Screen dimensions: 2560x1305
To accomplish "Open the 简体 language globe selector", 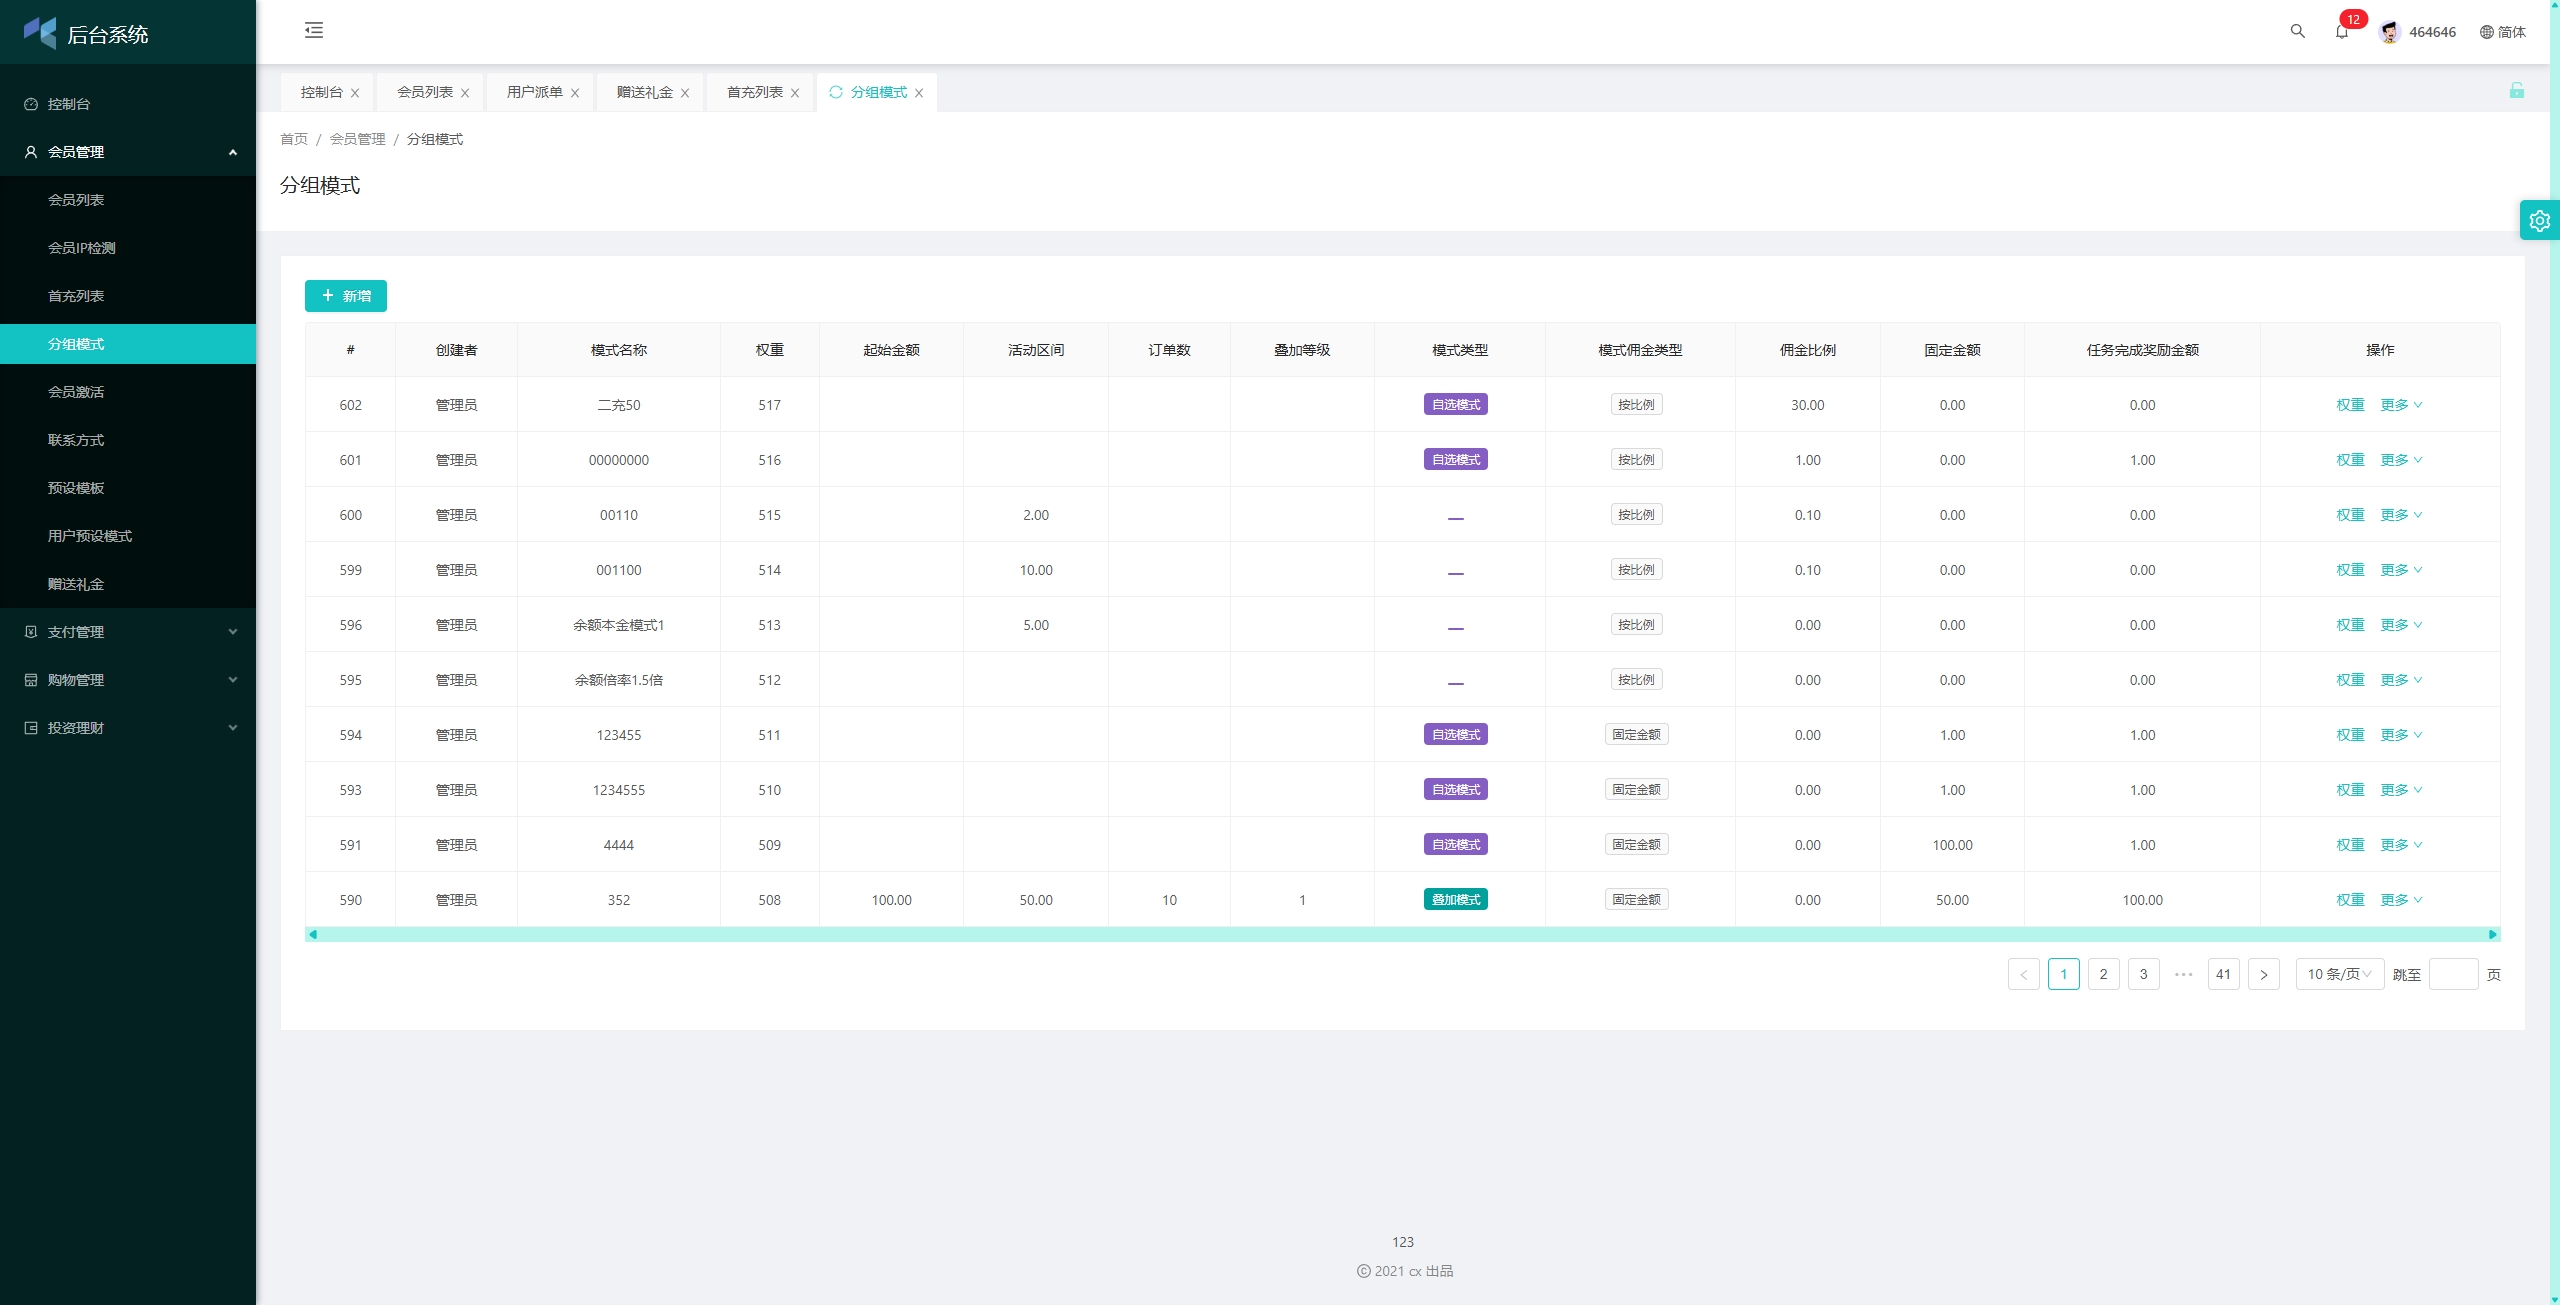I will [2502, 32].
